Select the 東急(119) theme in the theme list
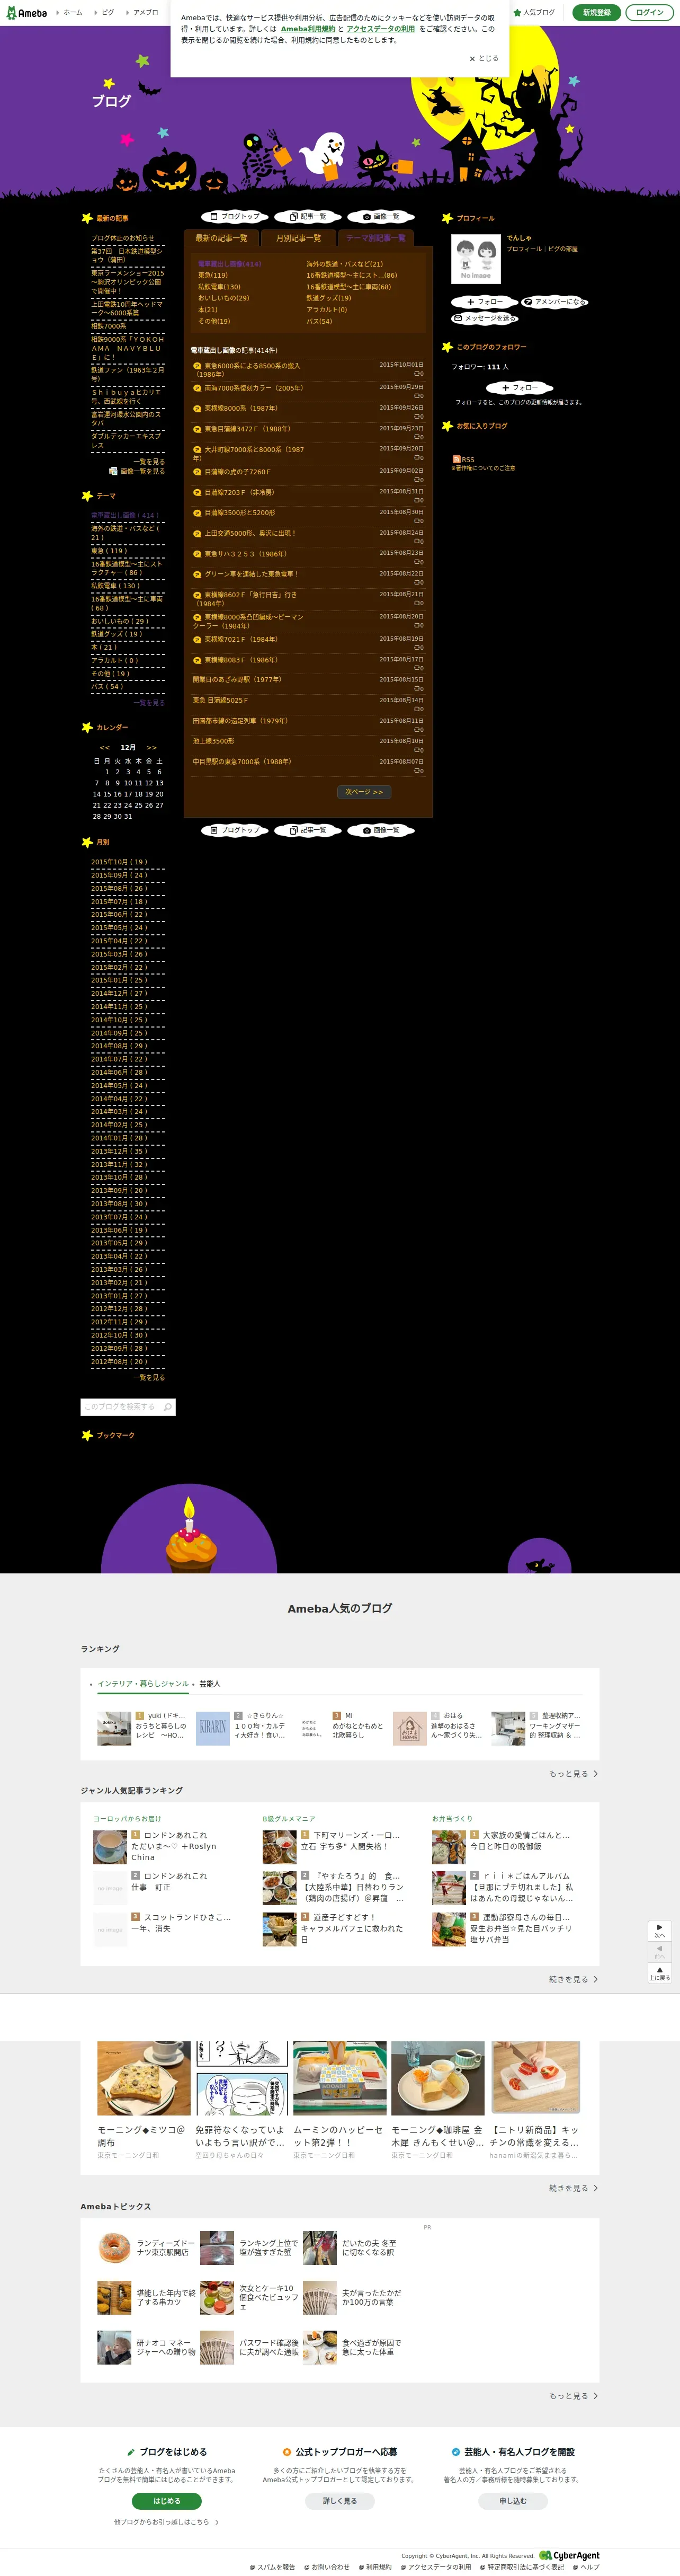Image resolution: width=680 pixels, height=2576 pixels. (213, 275)
